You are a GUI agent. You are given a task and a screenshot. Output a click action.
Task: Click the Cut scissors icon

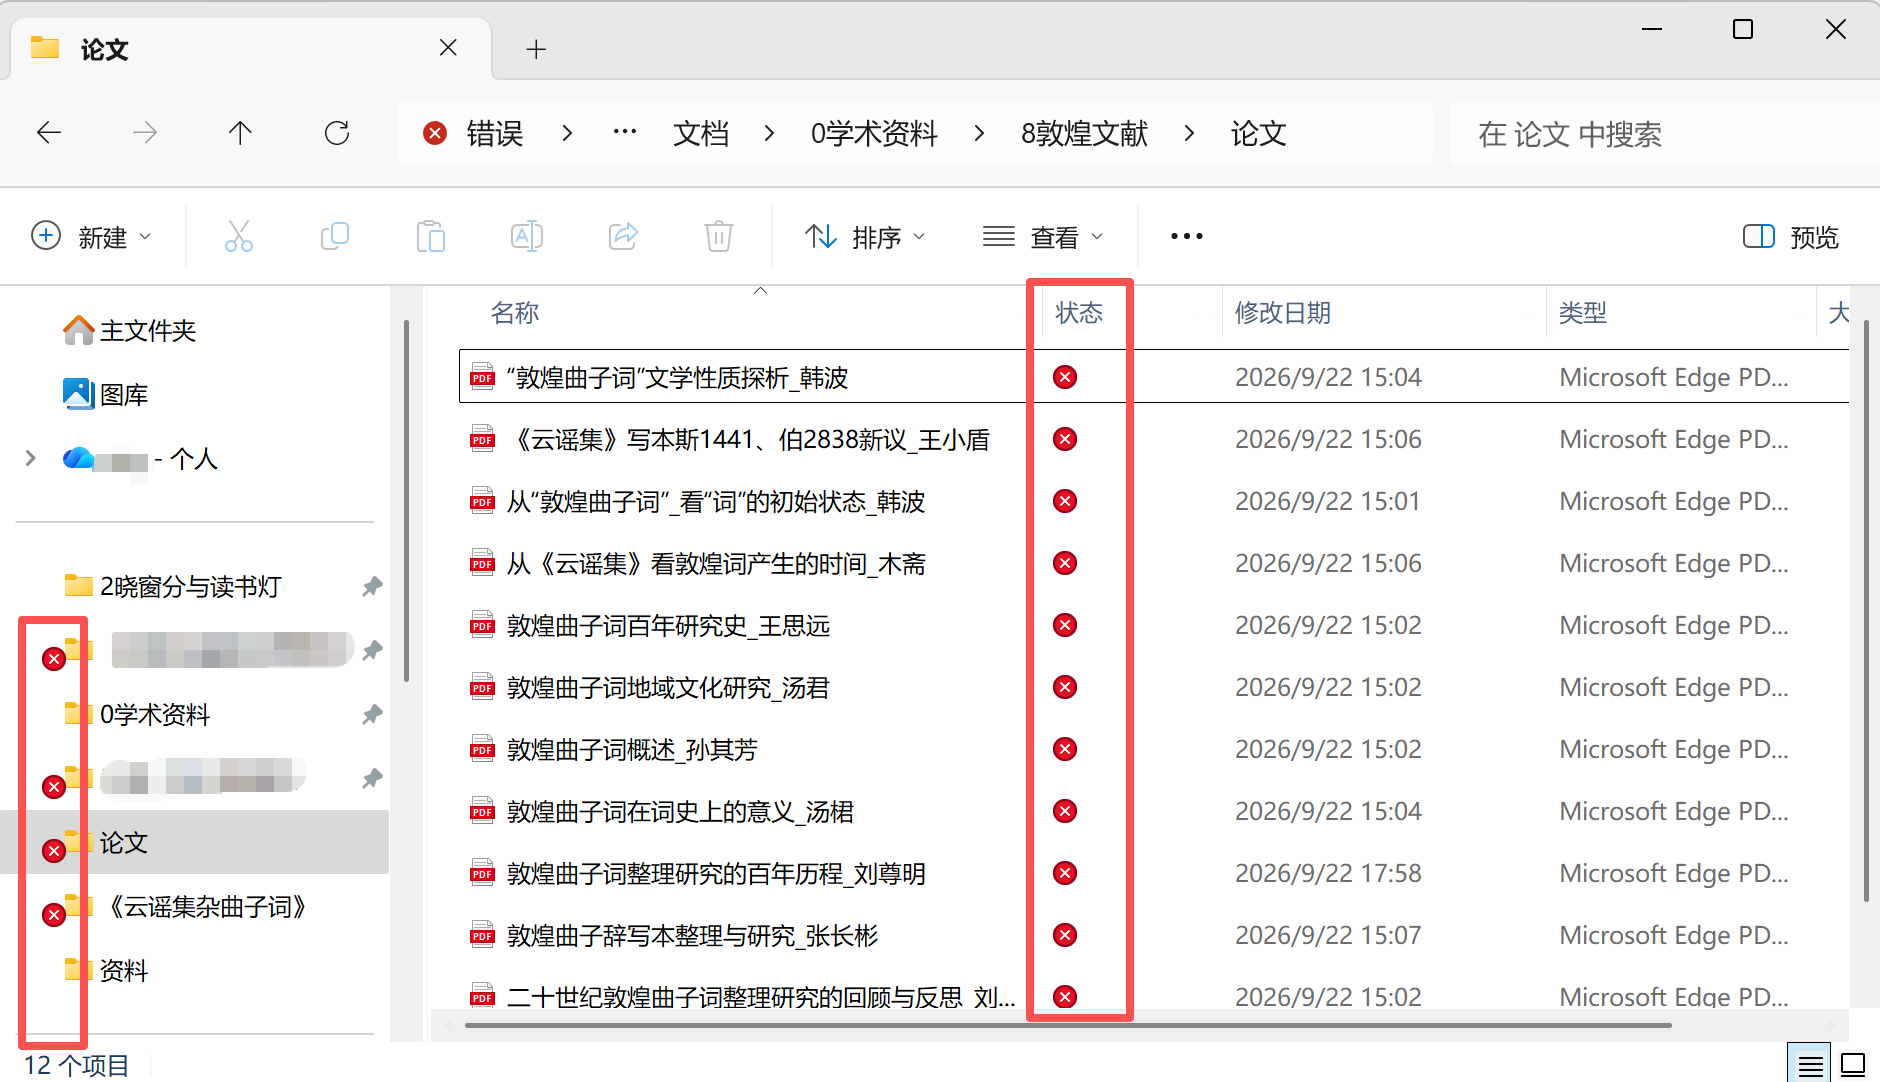click(239, 237)
